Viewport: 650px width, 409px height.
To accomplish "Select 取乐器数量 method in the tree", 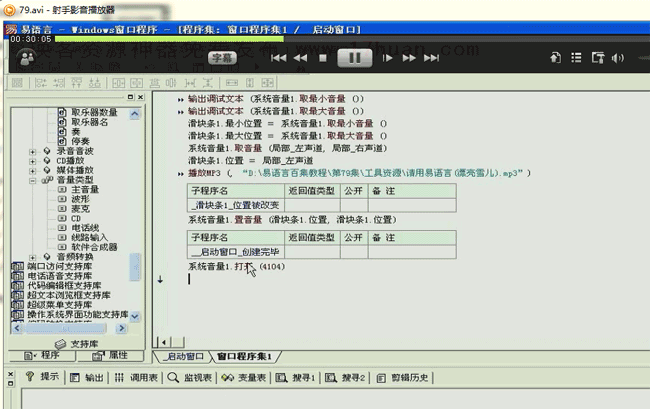I will [x=94, y=112].
